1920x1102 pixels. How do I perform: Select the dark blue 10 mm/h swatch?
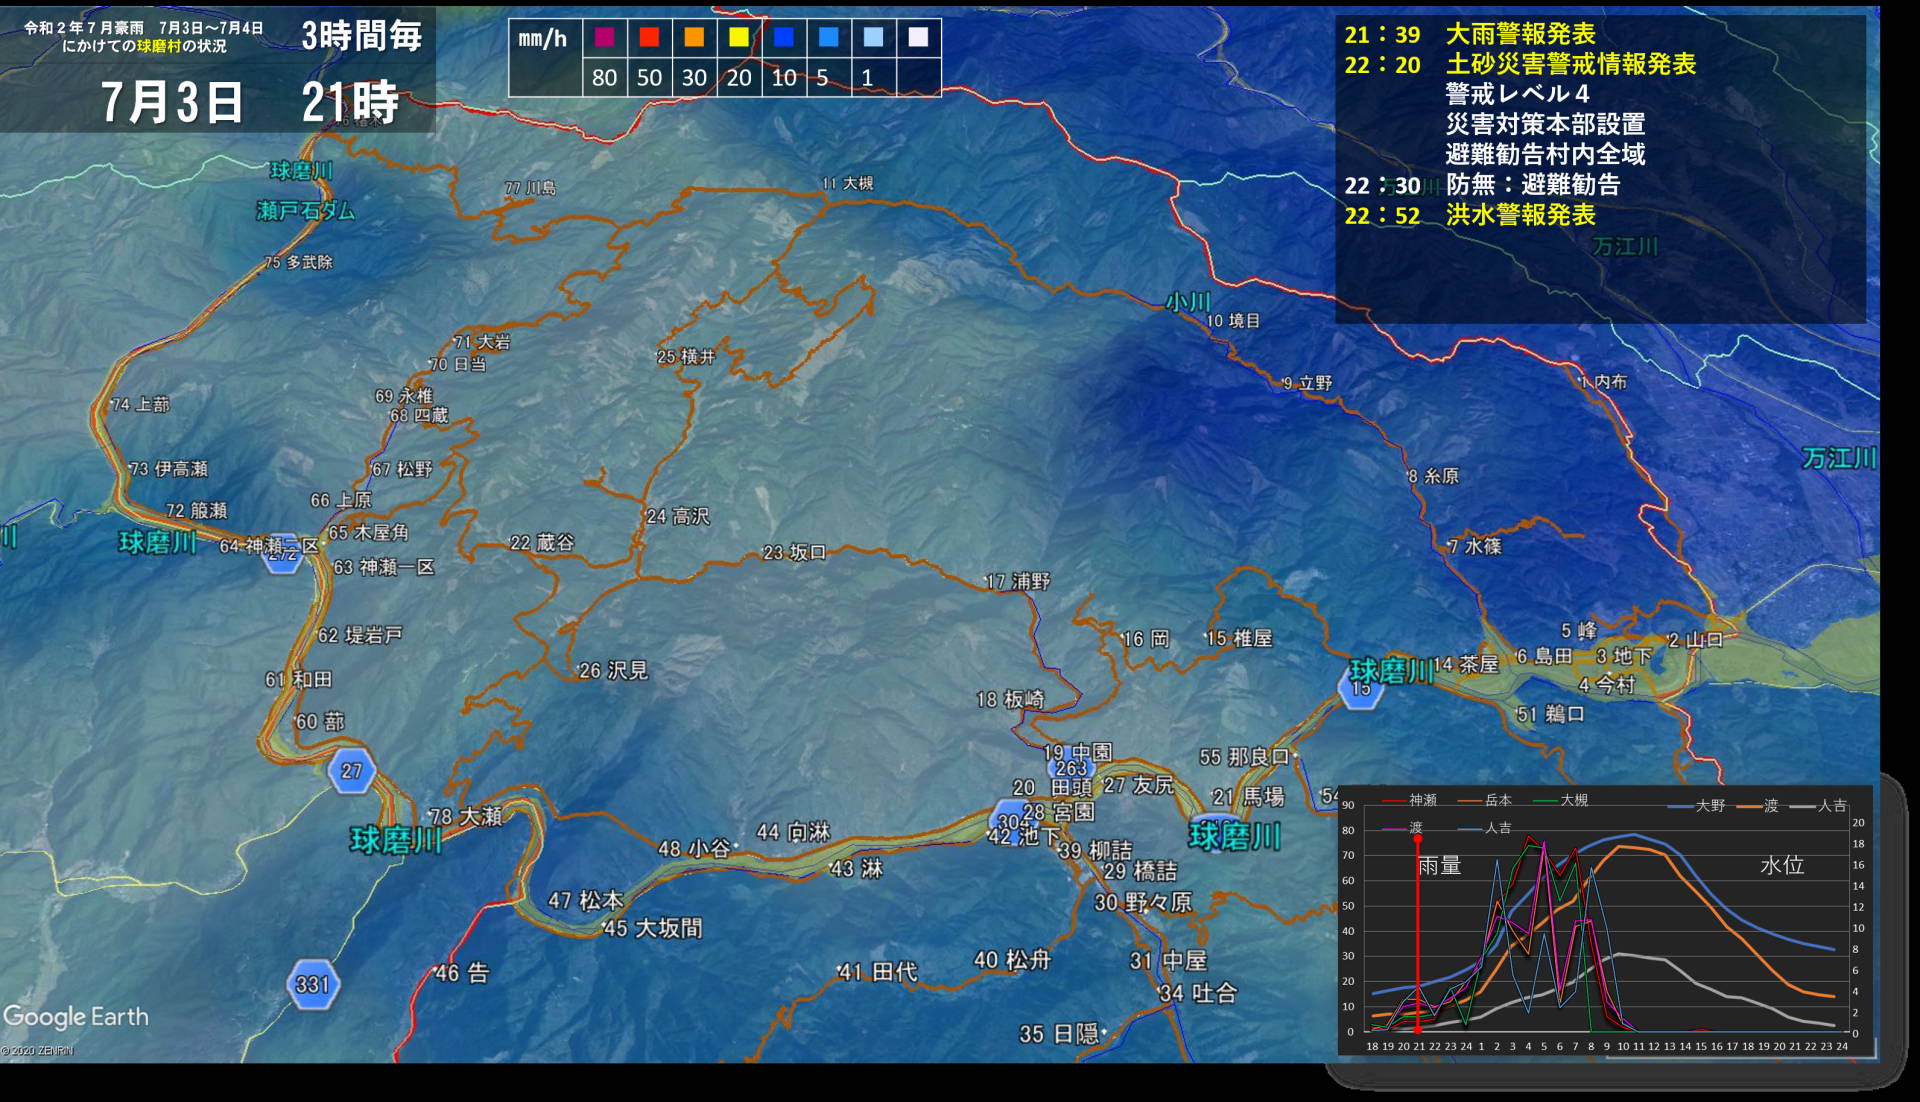click(784, 37)
